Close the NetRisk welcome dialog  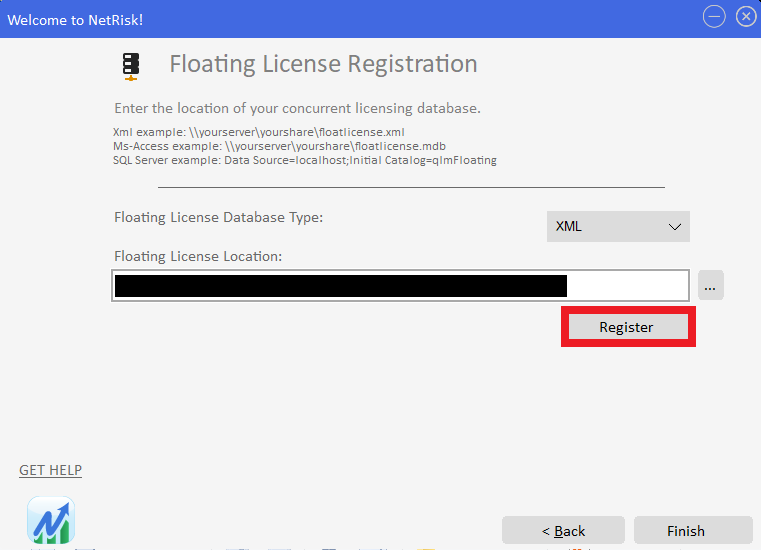pos(746,17)
